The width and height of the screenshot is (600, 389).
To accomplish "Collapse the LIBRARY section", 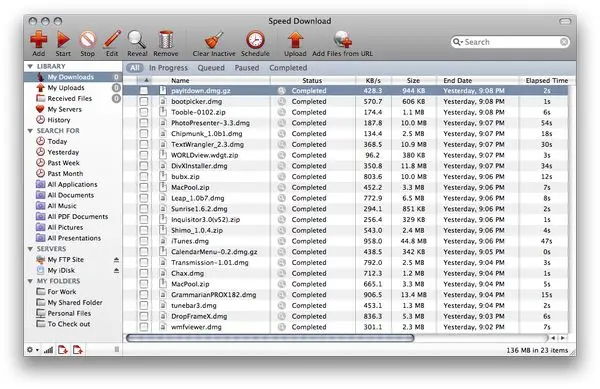I will [30, 67].
